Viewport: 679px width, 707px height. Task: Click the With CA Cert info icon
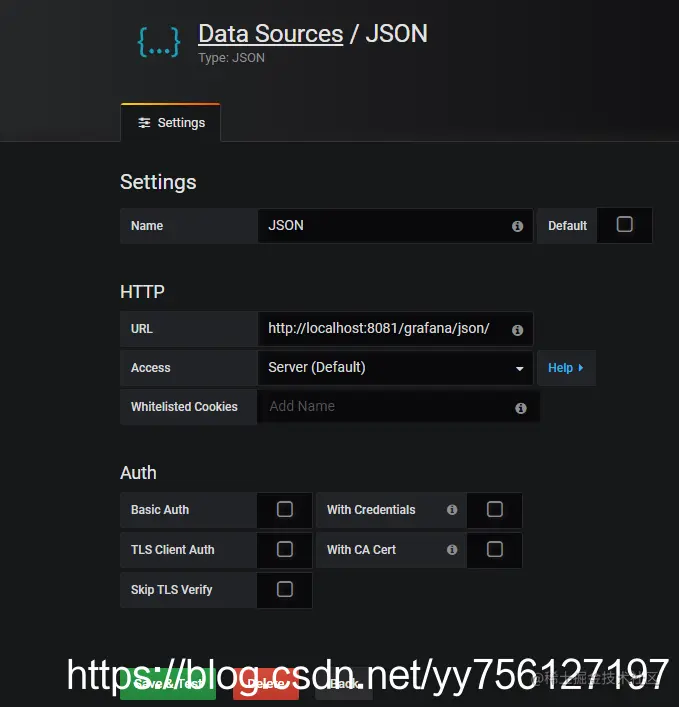tap(452, 550)
